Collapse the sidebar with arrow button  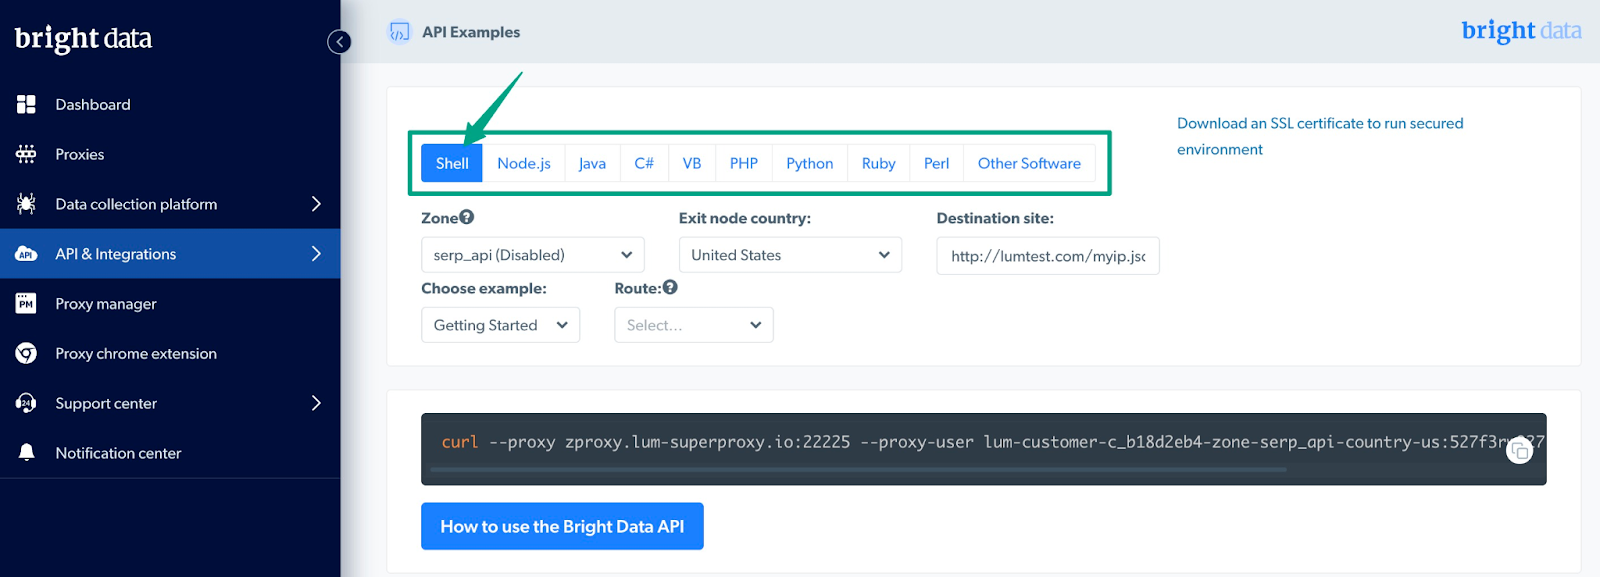coord(339,41)
